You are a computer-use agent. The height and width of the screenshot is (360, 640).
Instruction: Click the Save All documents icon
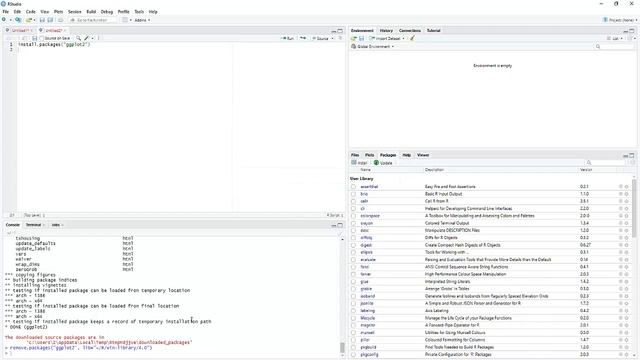click(50, 20)
